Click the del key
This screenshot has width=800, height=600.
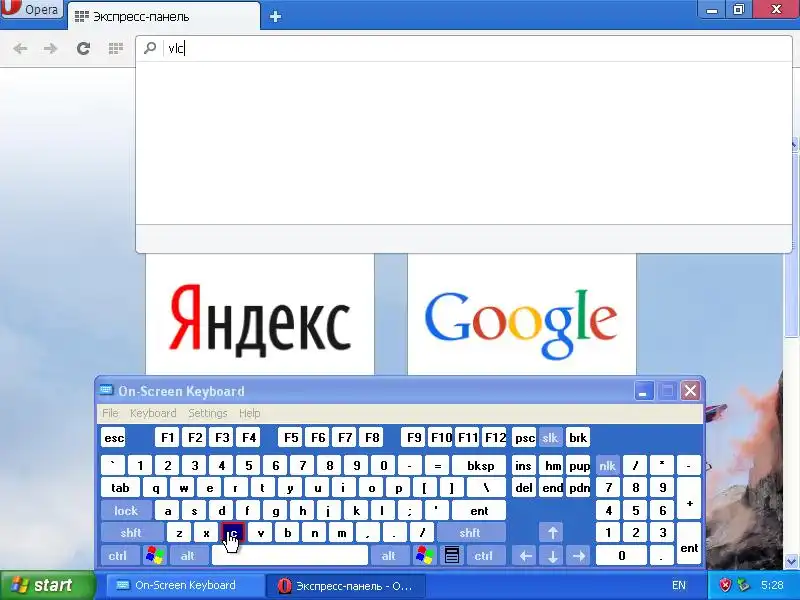coord(524,488)
